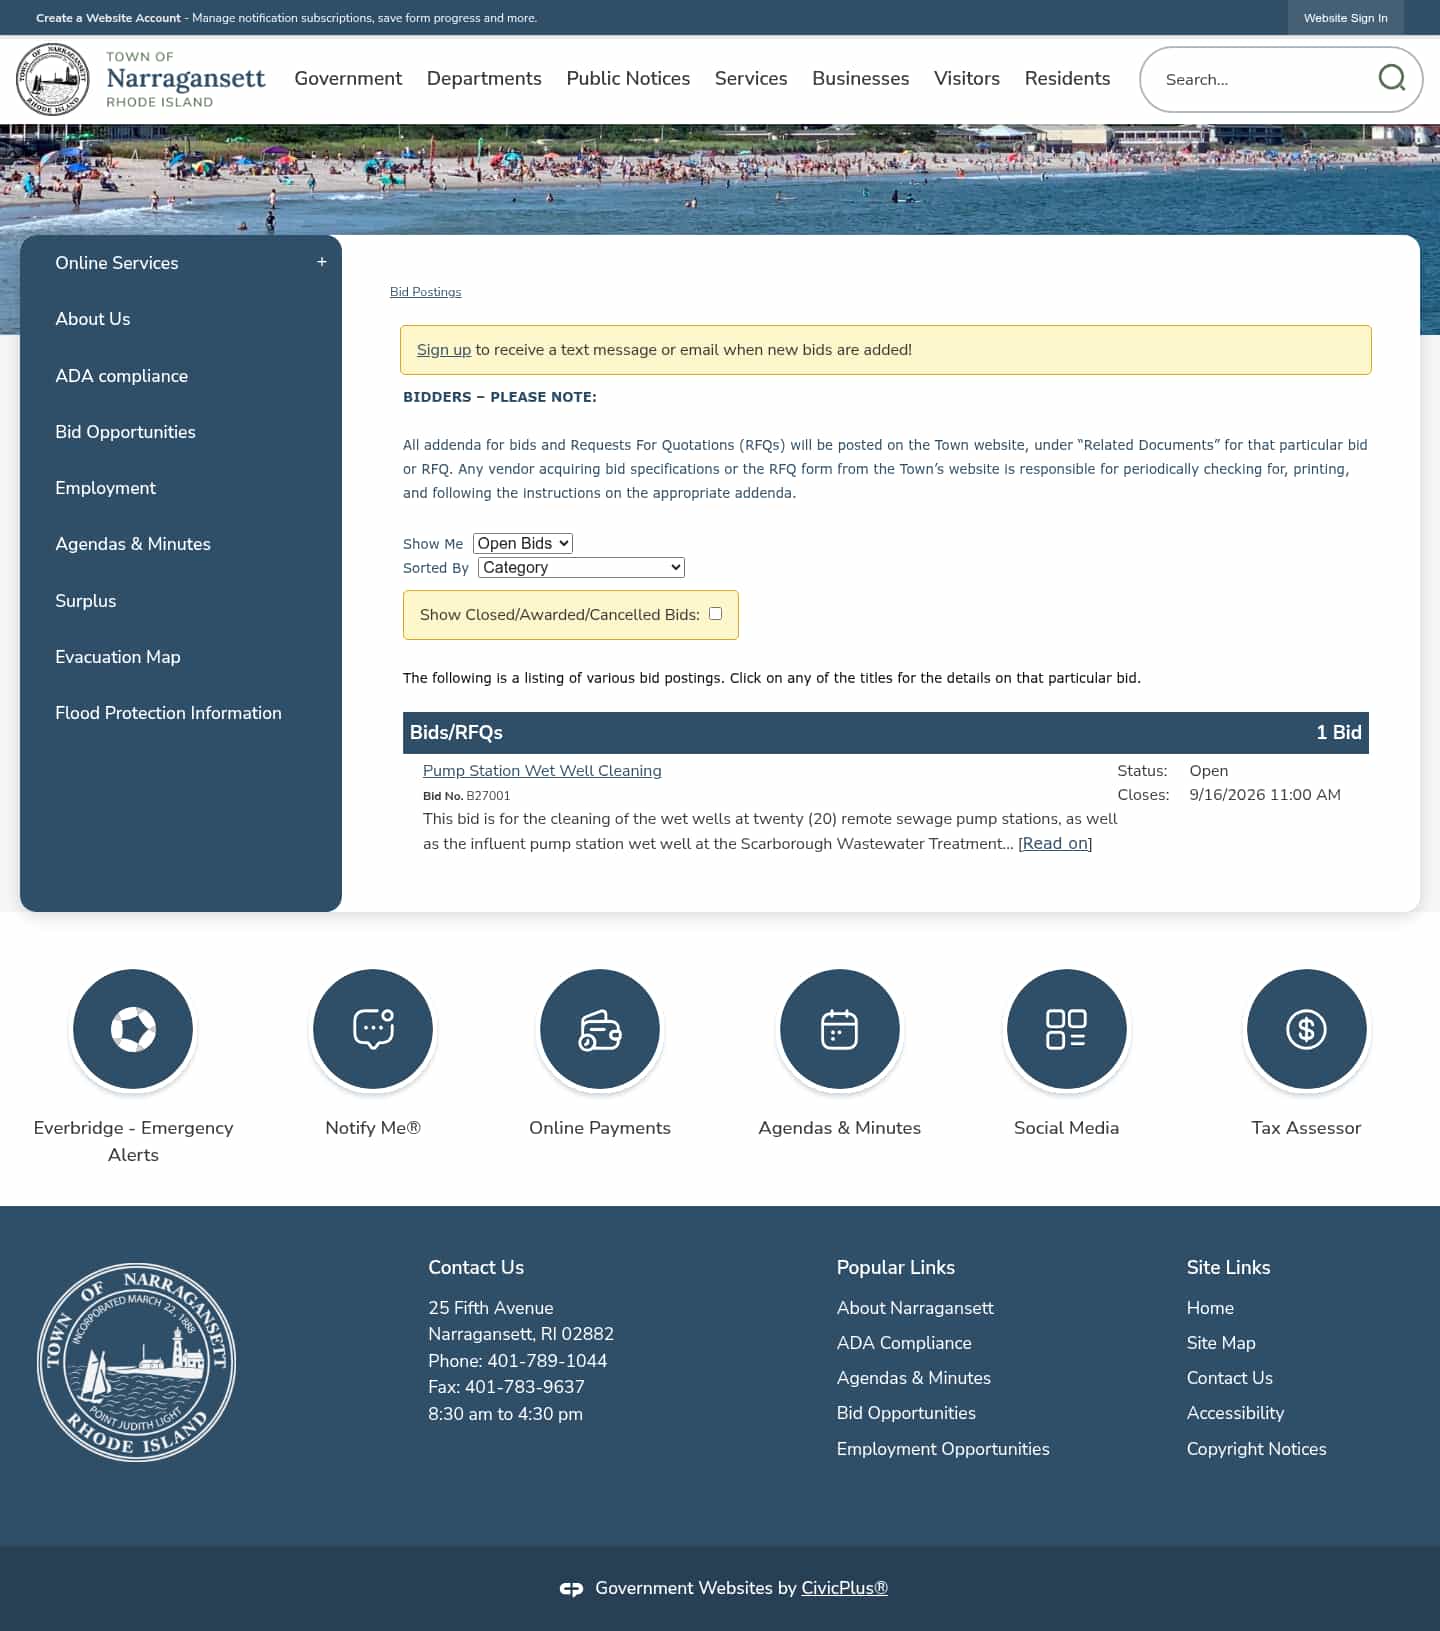Open ADA compliance in sidebar
Image resolution: width=1440 pixels, height=1631 pixels.
point(122,376)
